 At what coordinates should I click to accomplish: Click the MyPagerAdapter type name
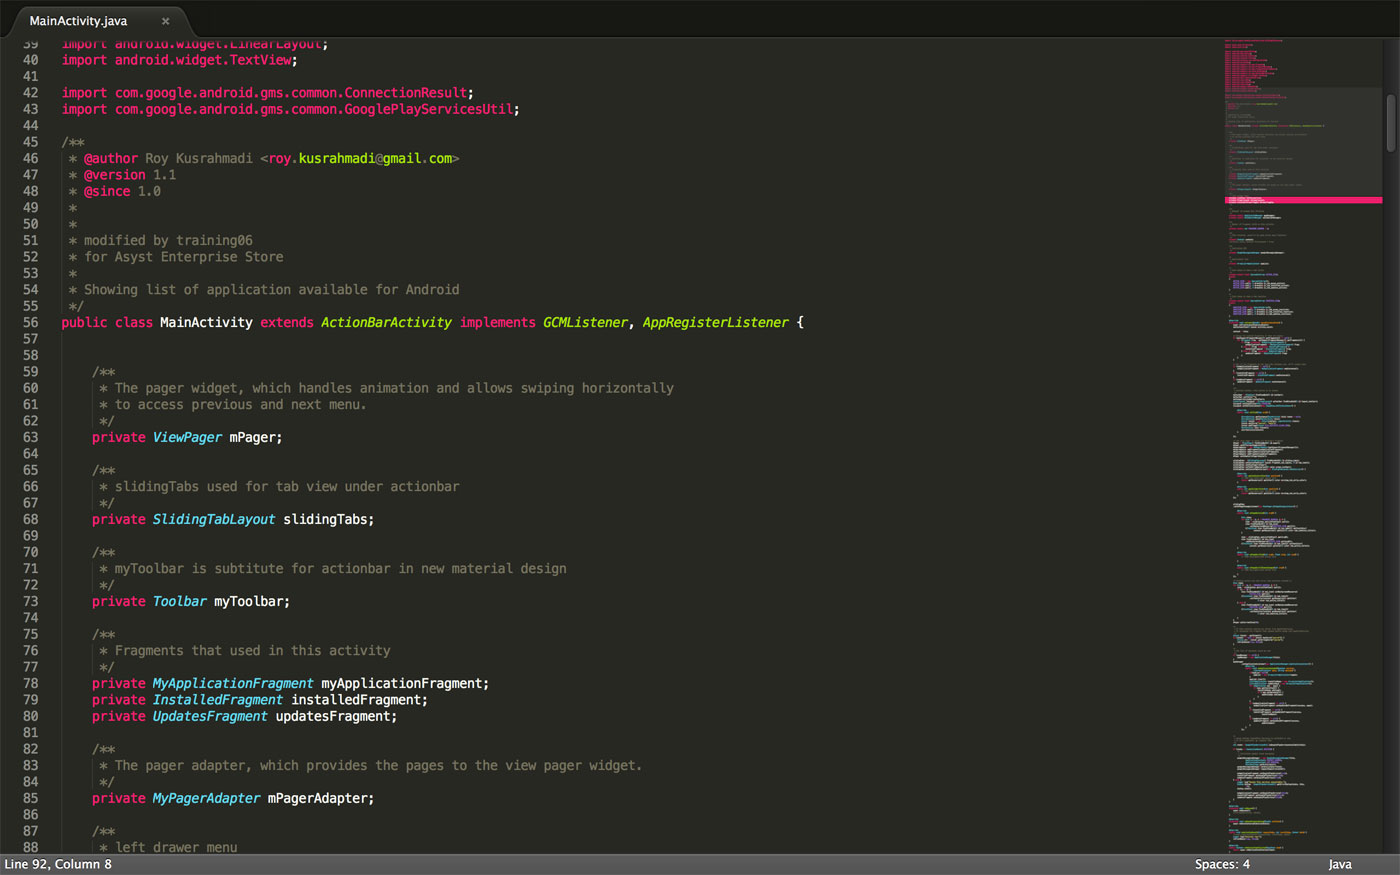click(206, 798)
